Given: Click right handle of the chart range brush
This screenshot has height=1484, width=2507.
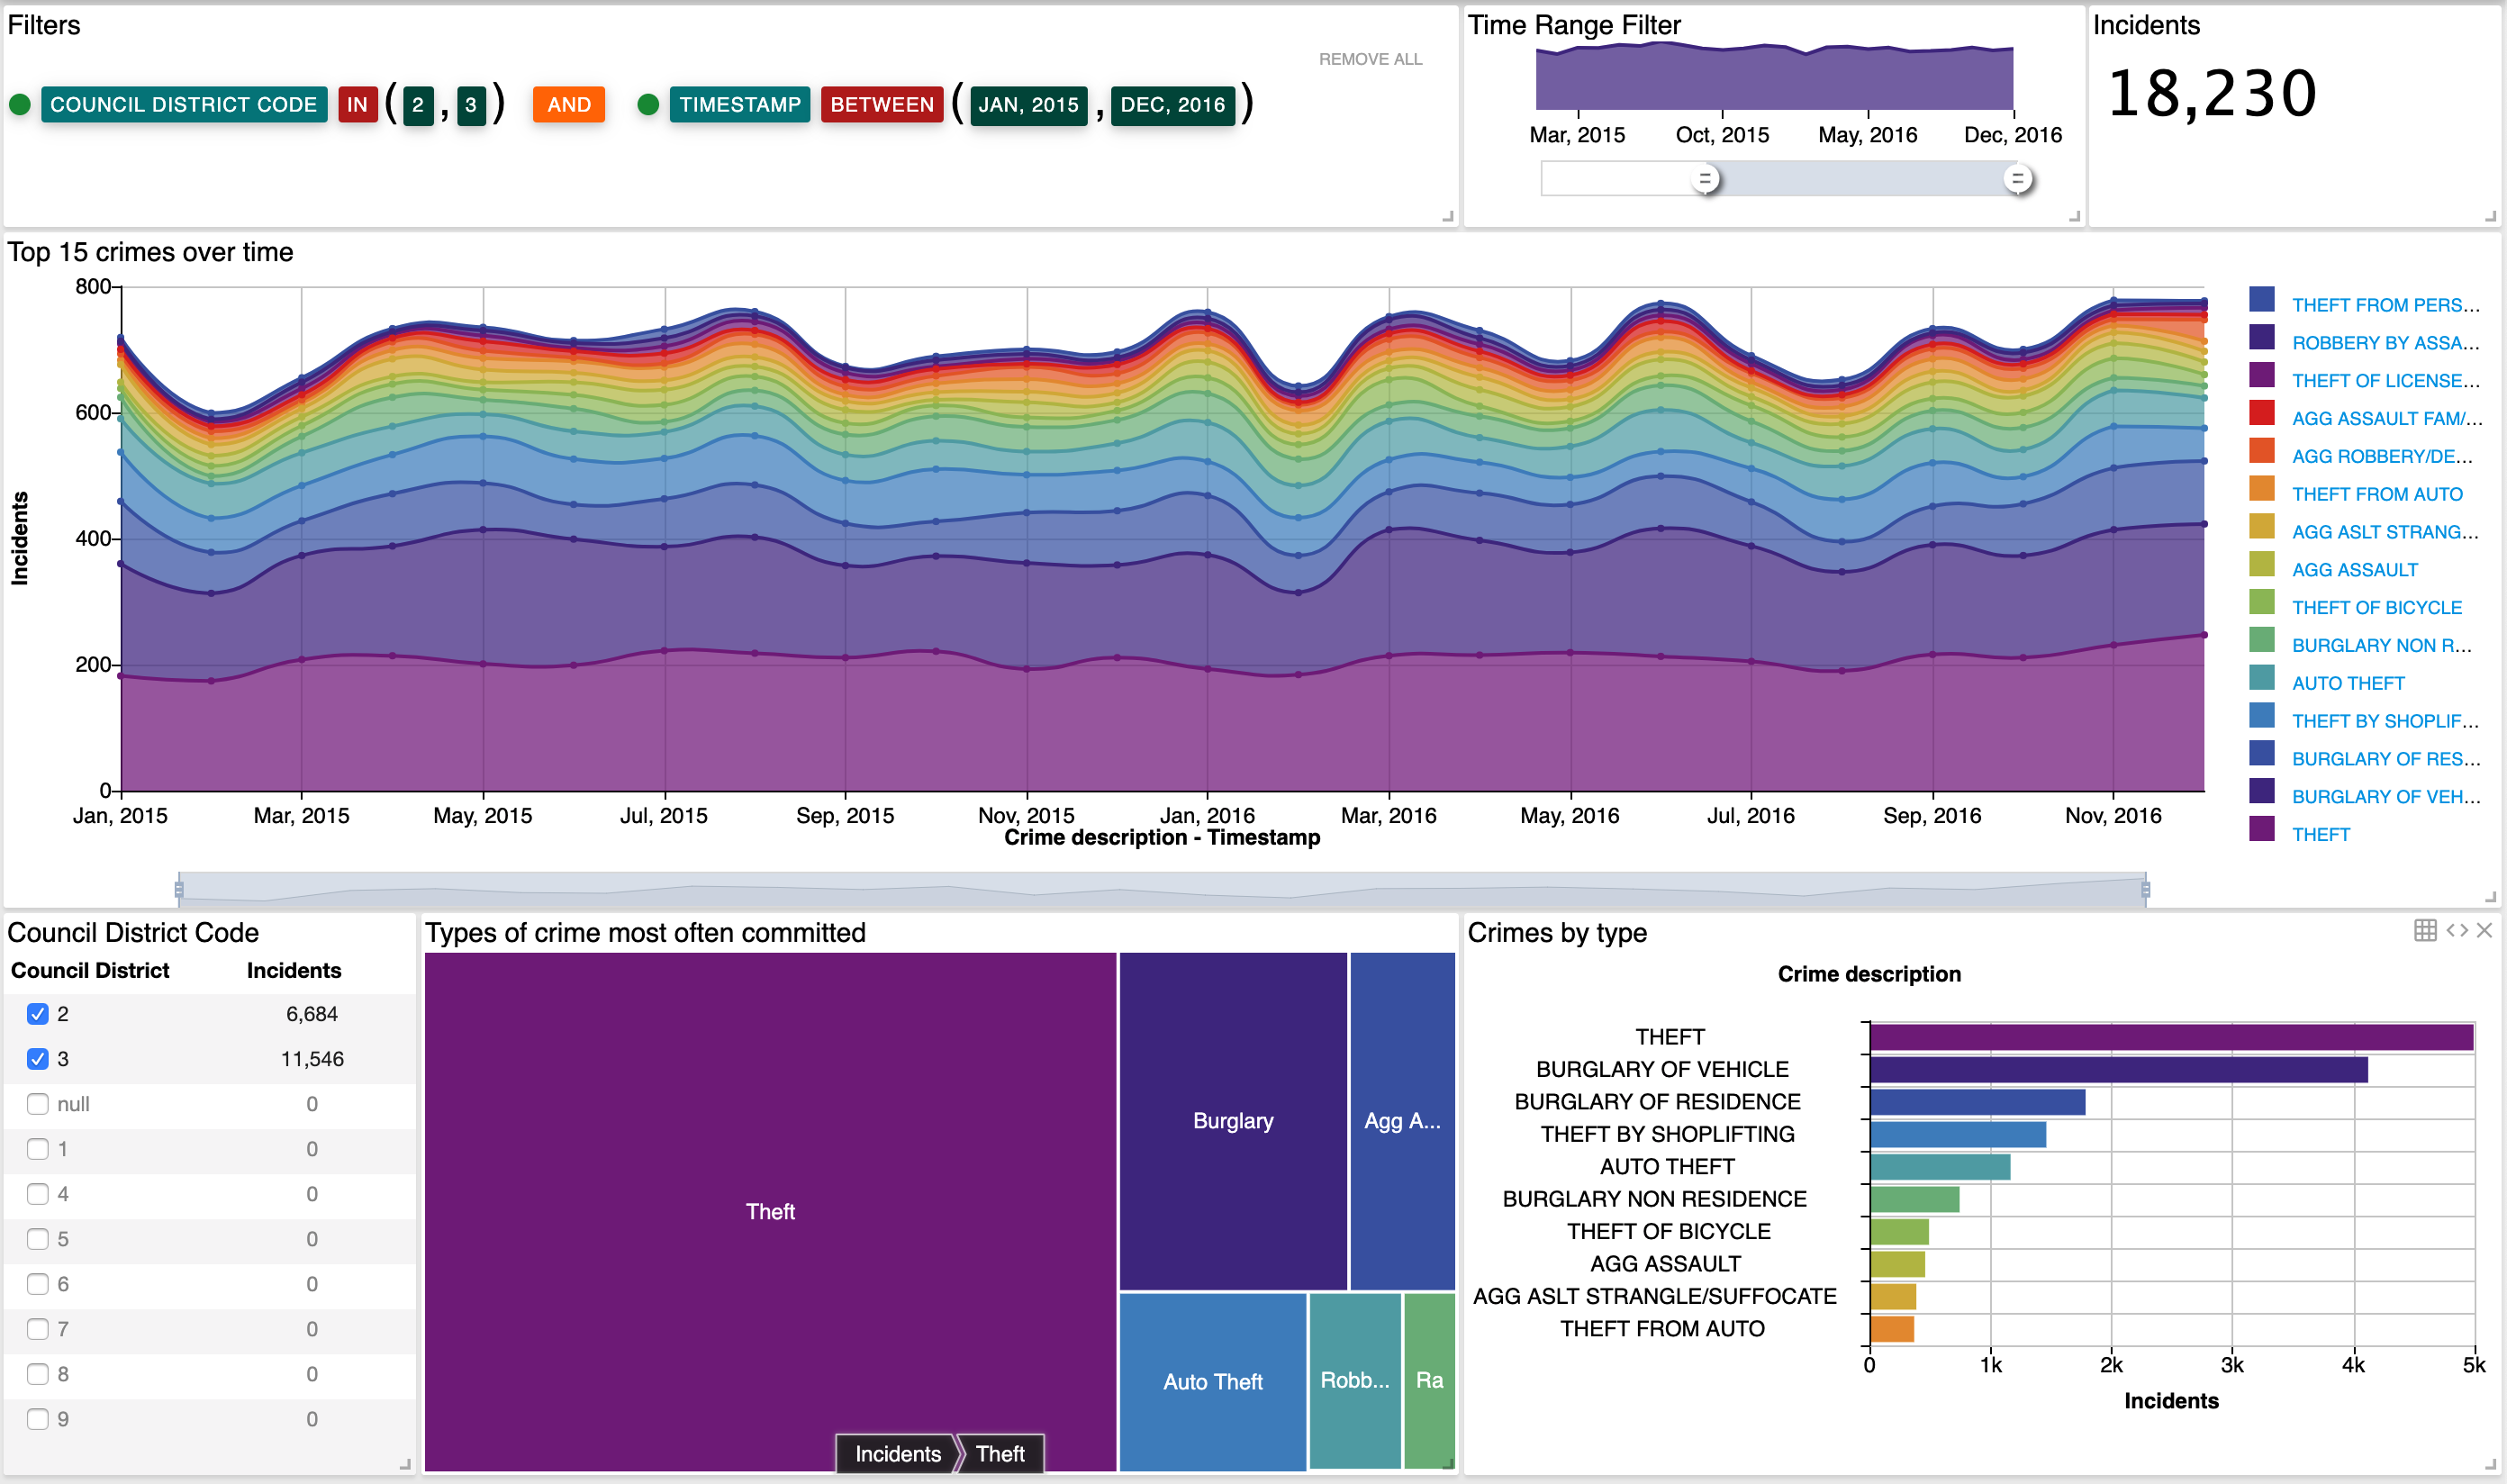Looking at the screenshot, I should 2145,889.
